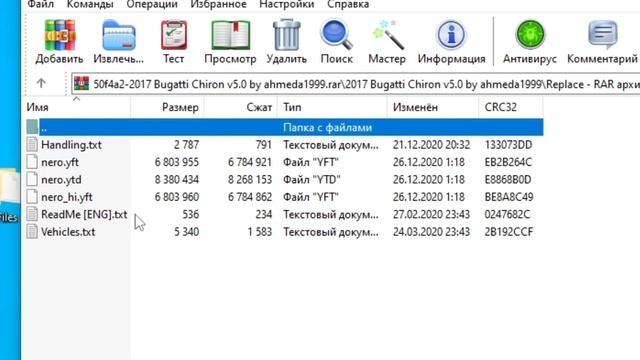This screenshot has width=640, height=360.
Task: Go up one folder level arrow
Action: click(41, 83)
